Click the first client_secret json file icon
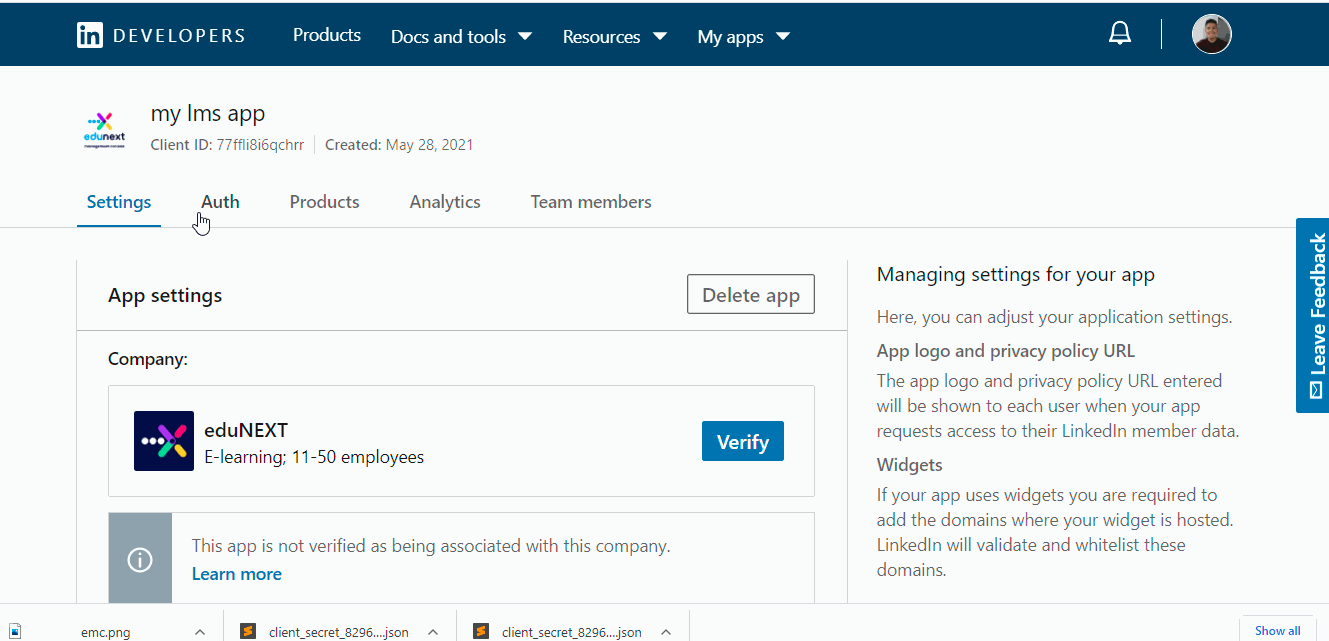 pos(248,632)
